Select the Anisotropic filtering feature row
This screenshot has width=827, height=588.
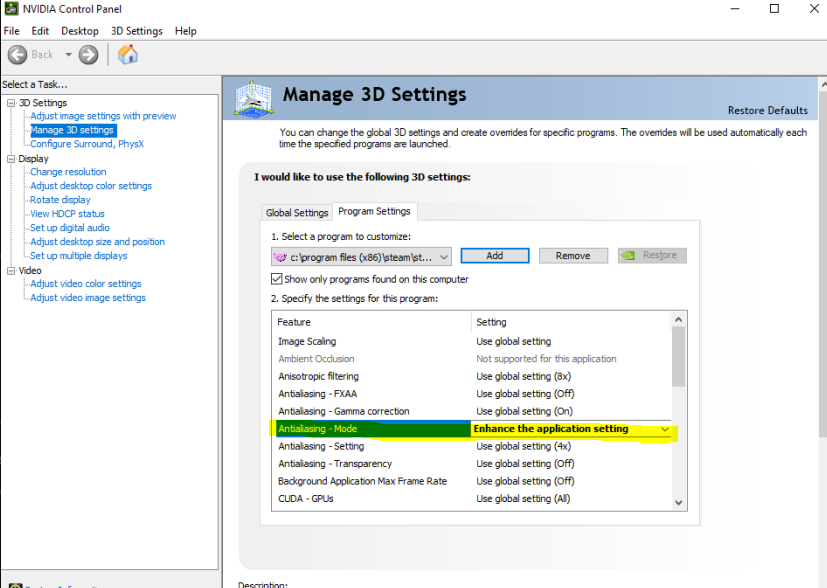coord(472,377)
